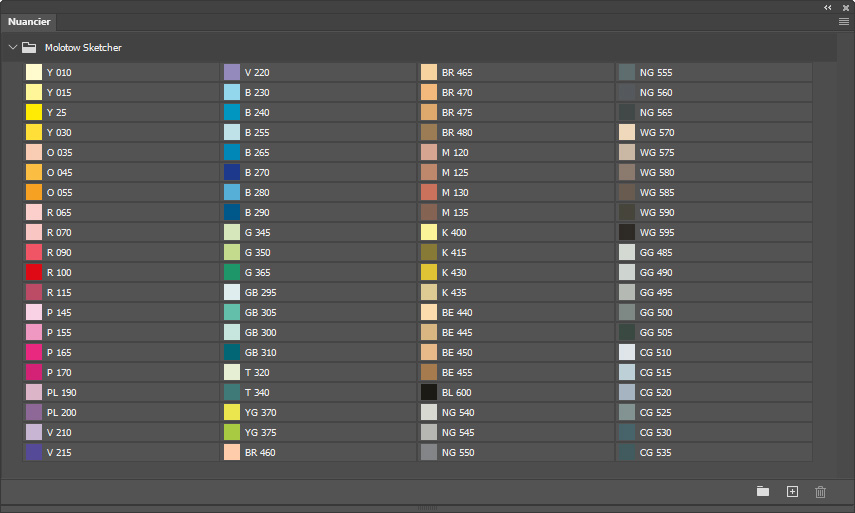The image size is (855, 513).
Task: Delete swatch using the trash icon
Action: (x=820, y=492)
